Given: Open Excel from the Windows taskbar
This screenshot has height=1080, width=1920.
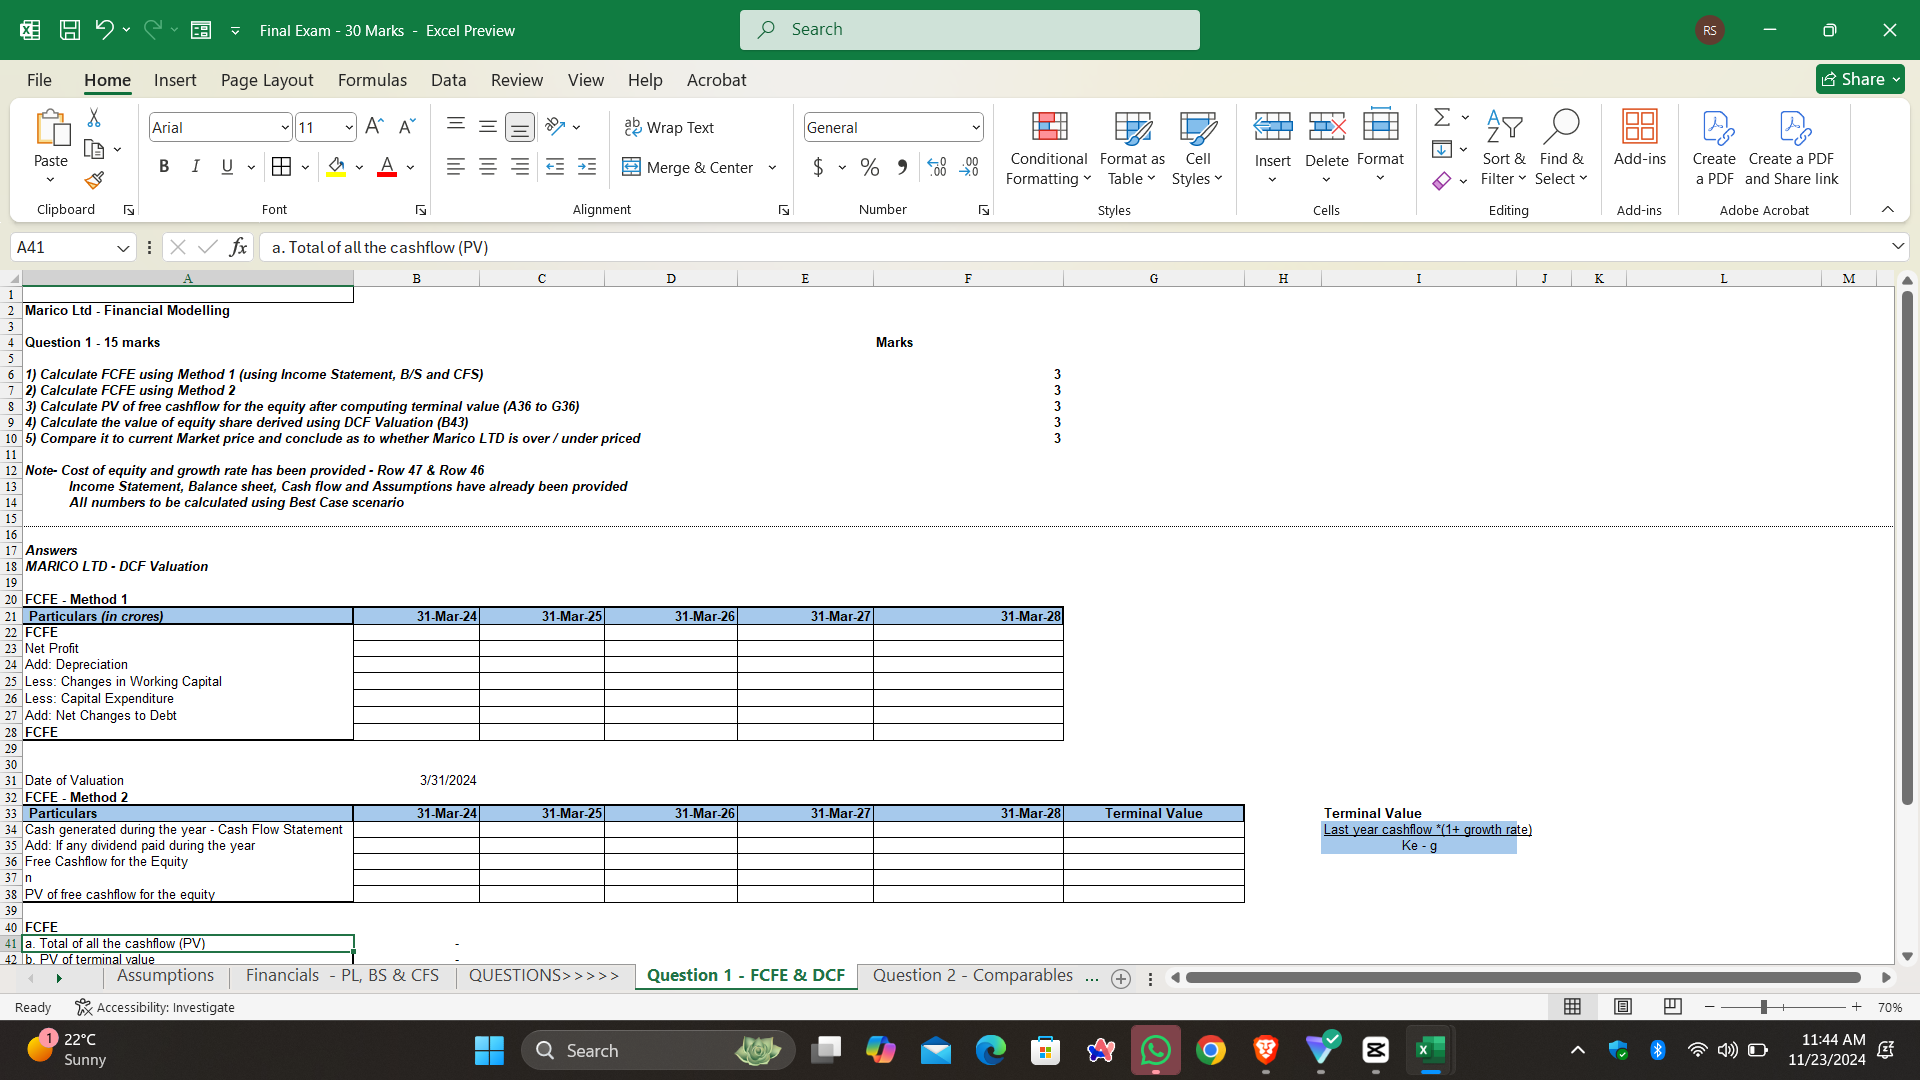Looking at the screenshot, I should (1430, 1050).
